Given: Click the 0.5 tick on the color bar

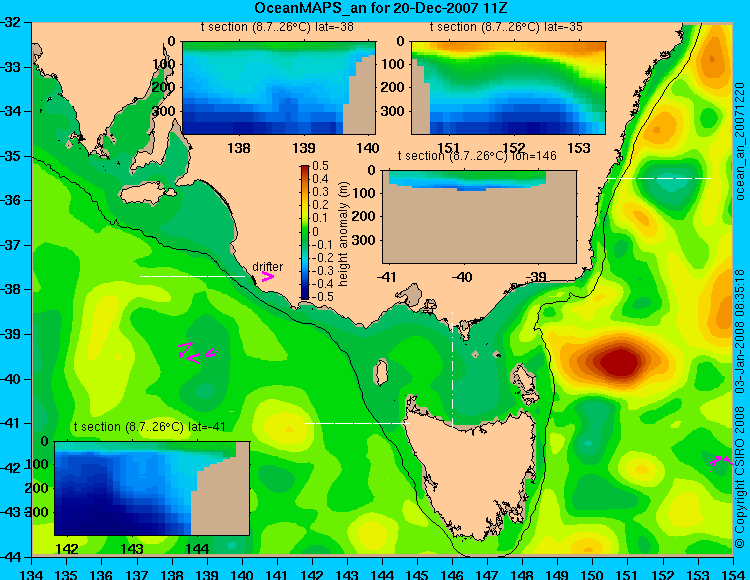Looking at the screenshot, I should pos(320,166).
